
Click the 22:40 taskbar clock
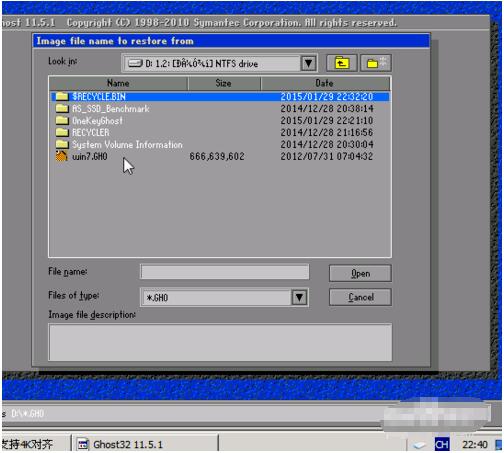tap(475, 444)
